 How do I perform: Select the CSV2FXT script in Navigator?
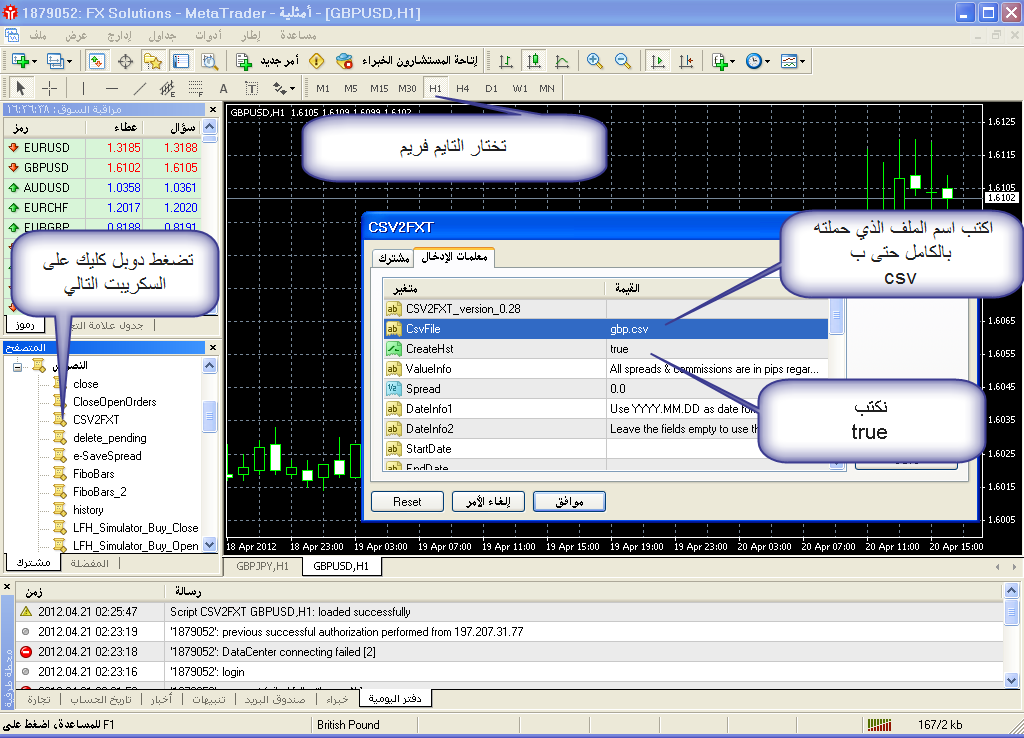(x=96, y=420)
